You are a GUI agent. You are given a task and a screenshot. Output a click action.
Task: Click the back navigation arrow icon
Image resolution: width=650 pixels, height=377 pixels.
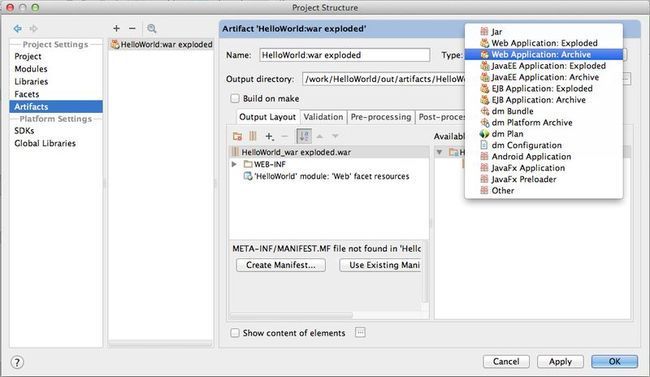click(17, 29)
